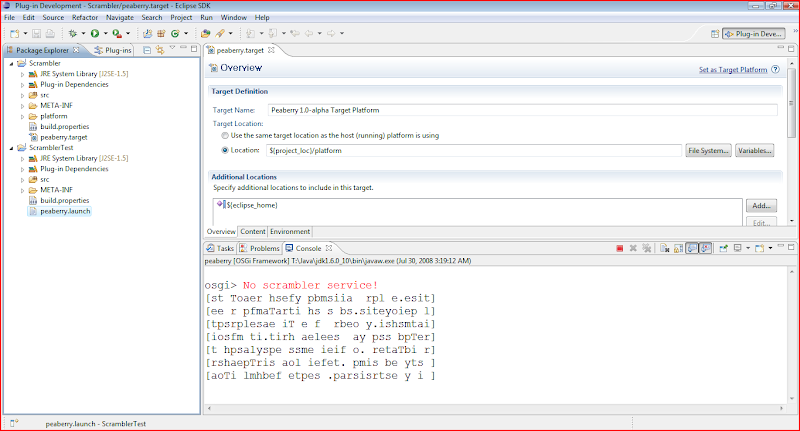Switch to the Environment editor tab
This screenshot has width=800, height=431.
click(x=290, y=232)
